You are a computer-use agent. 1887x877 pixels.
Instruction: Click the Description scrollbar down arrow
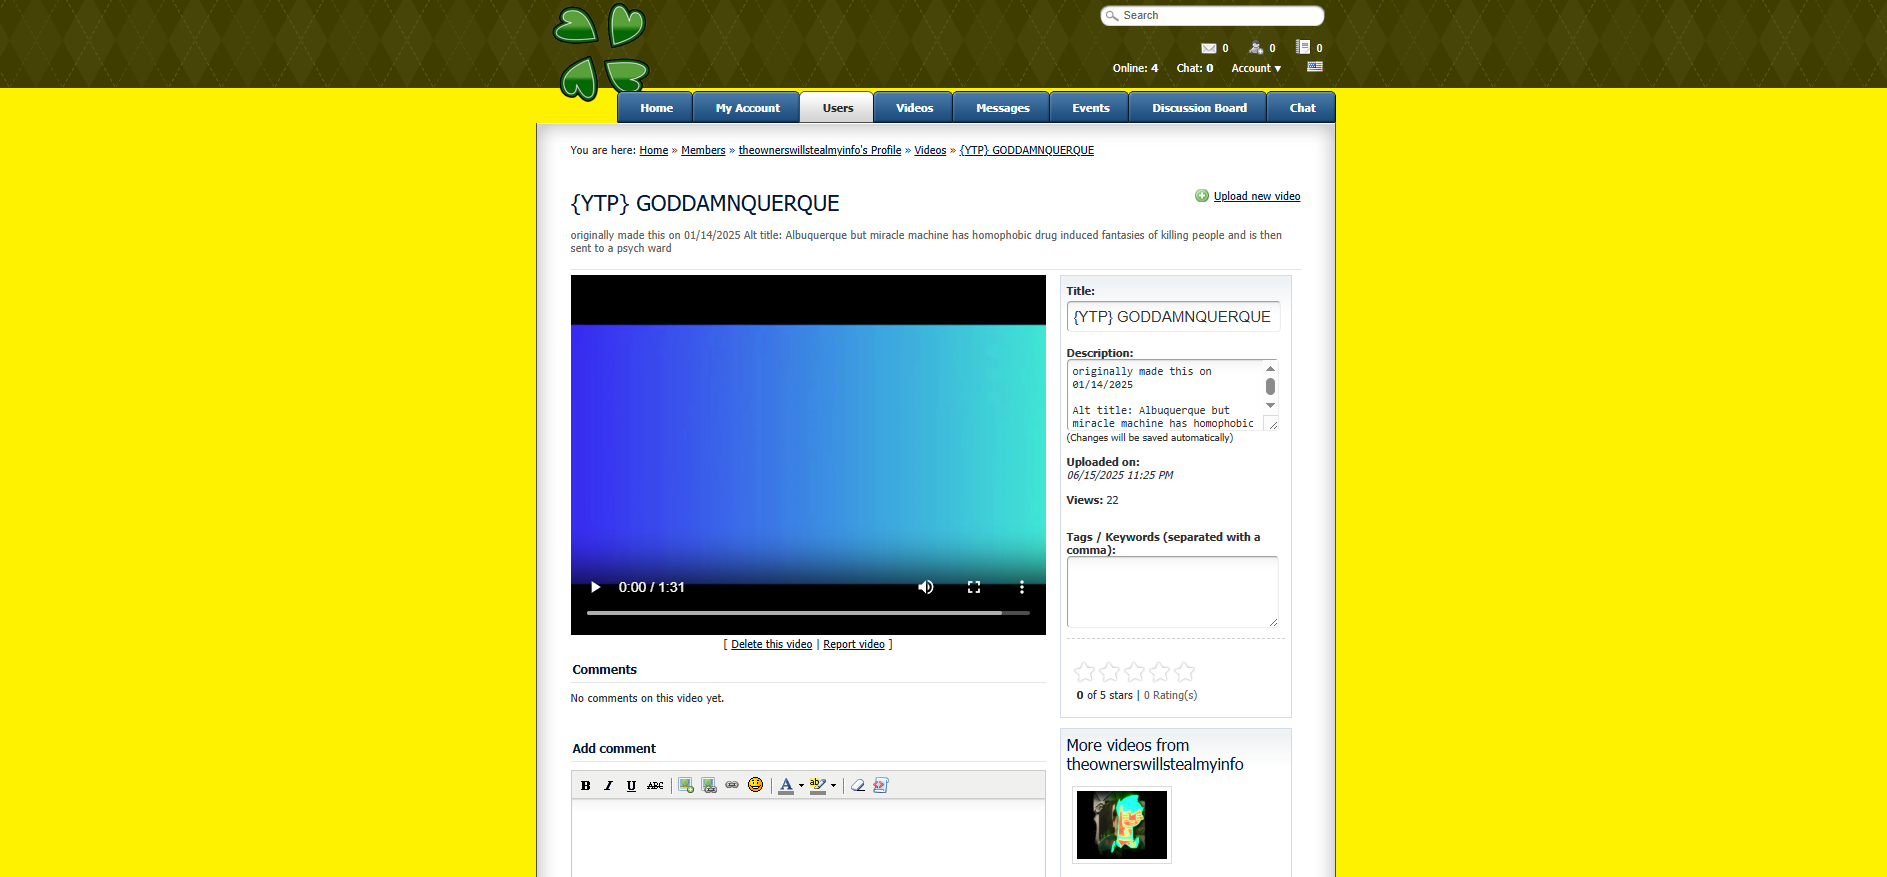tap(1270, 405)
